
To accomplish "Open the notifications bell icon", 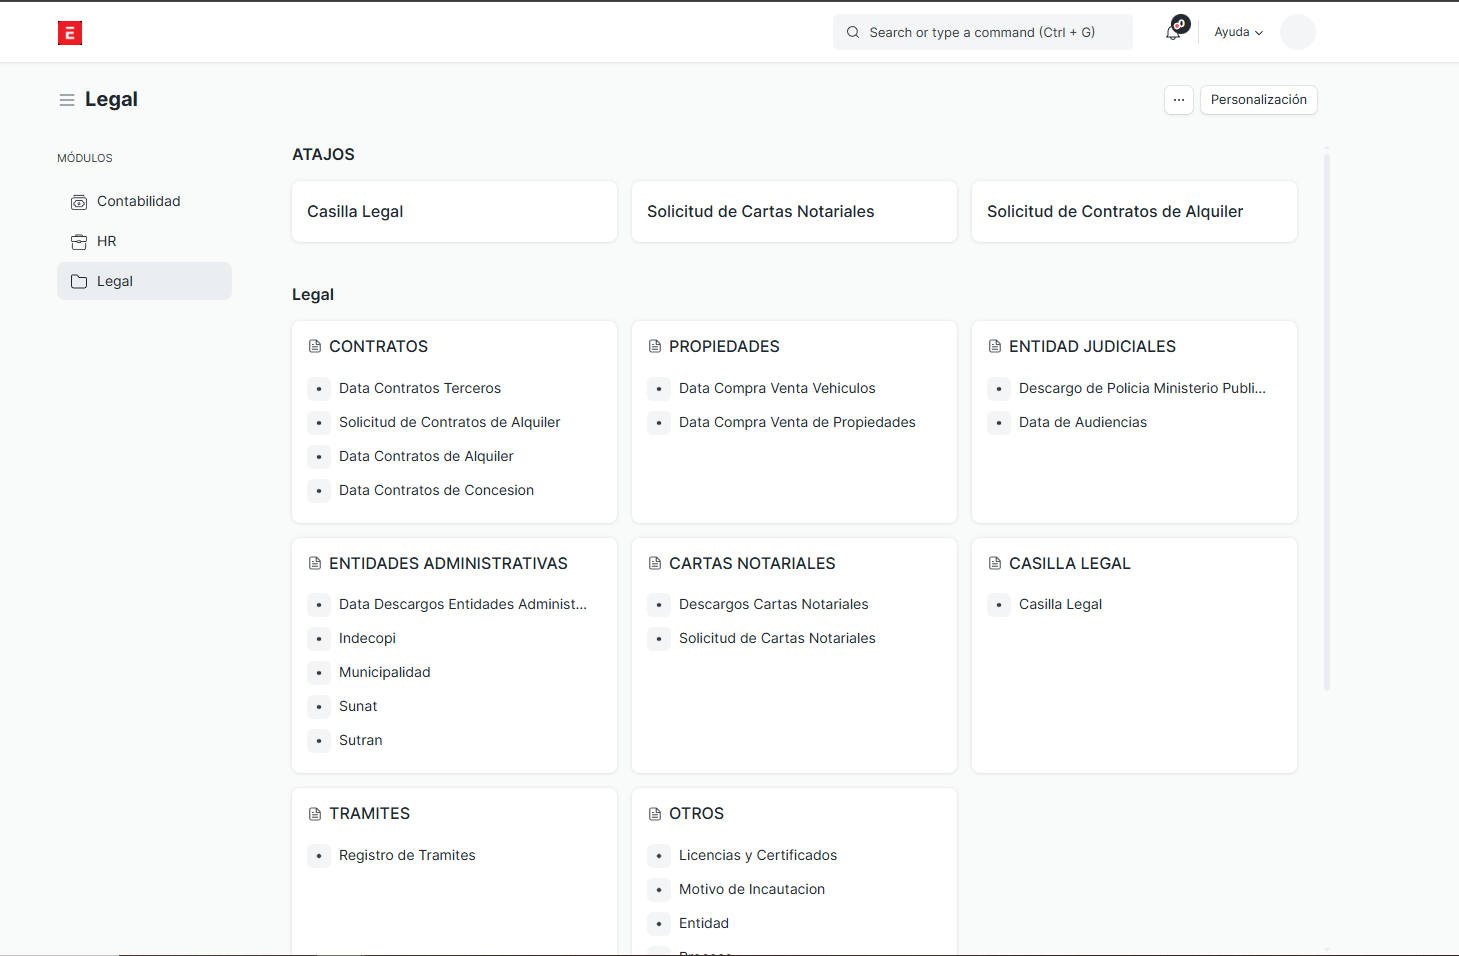I will tap(1173, 32).
